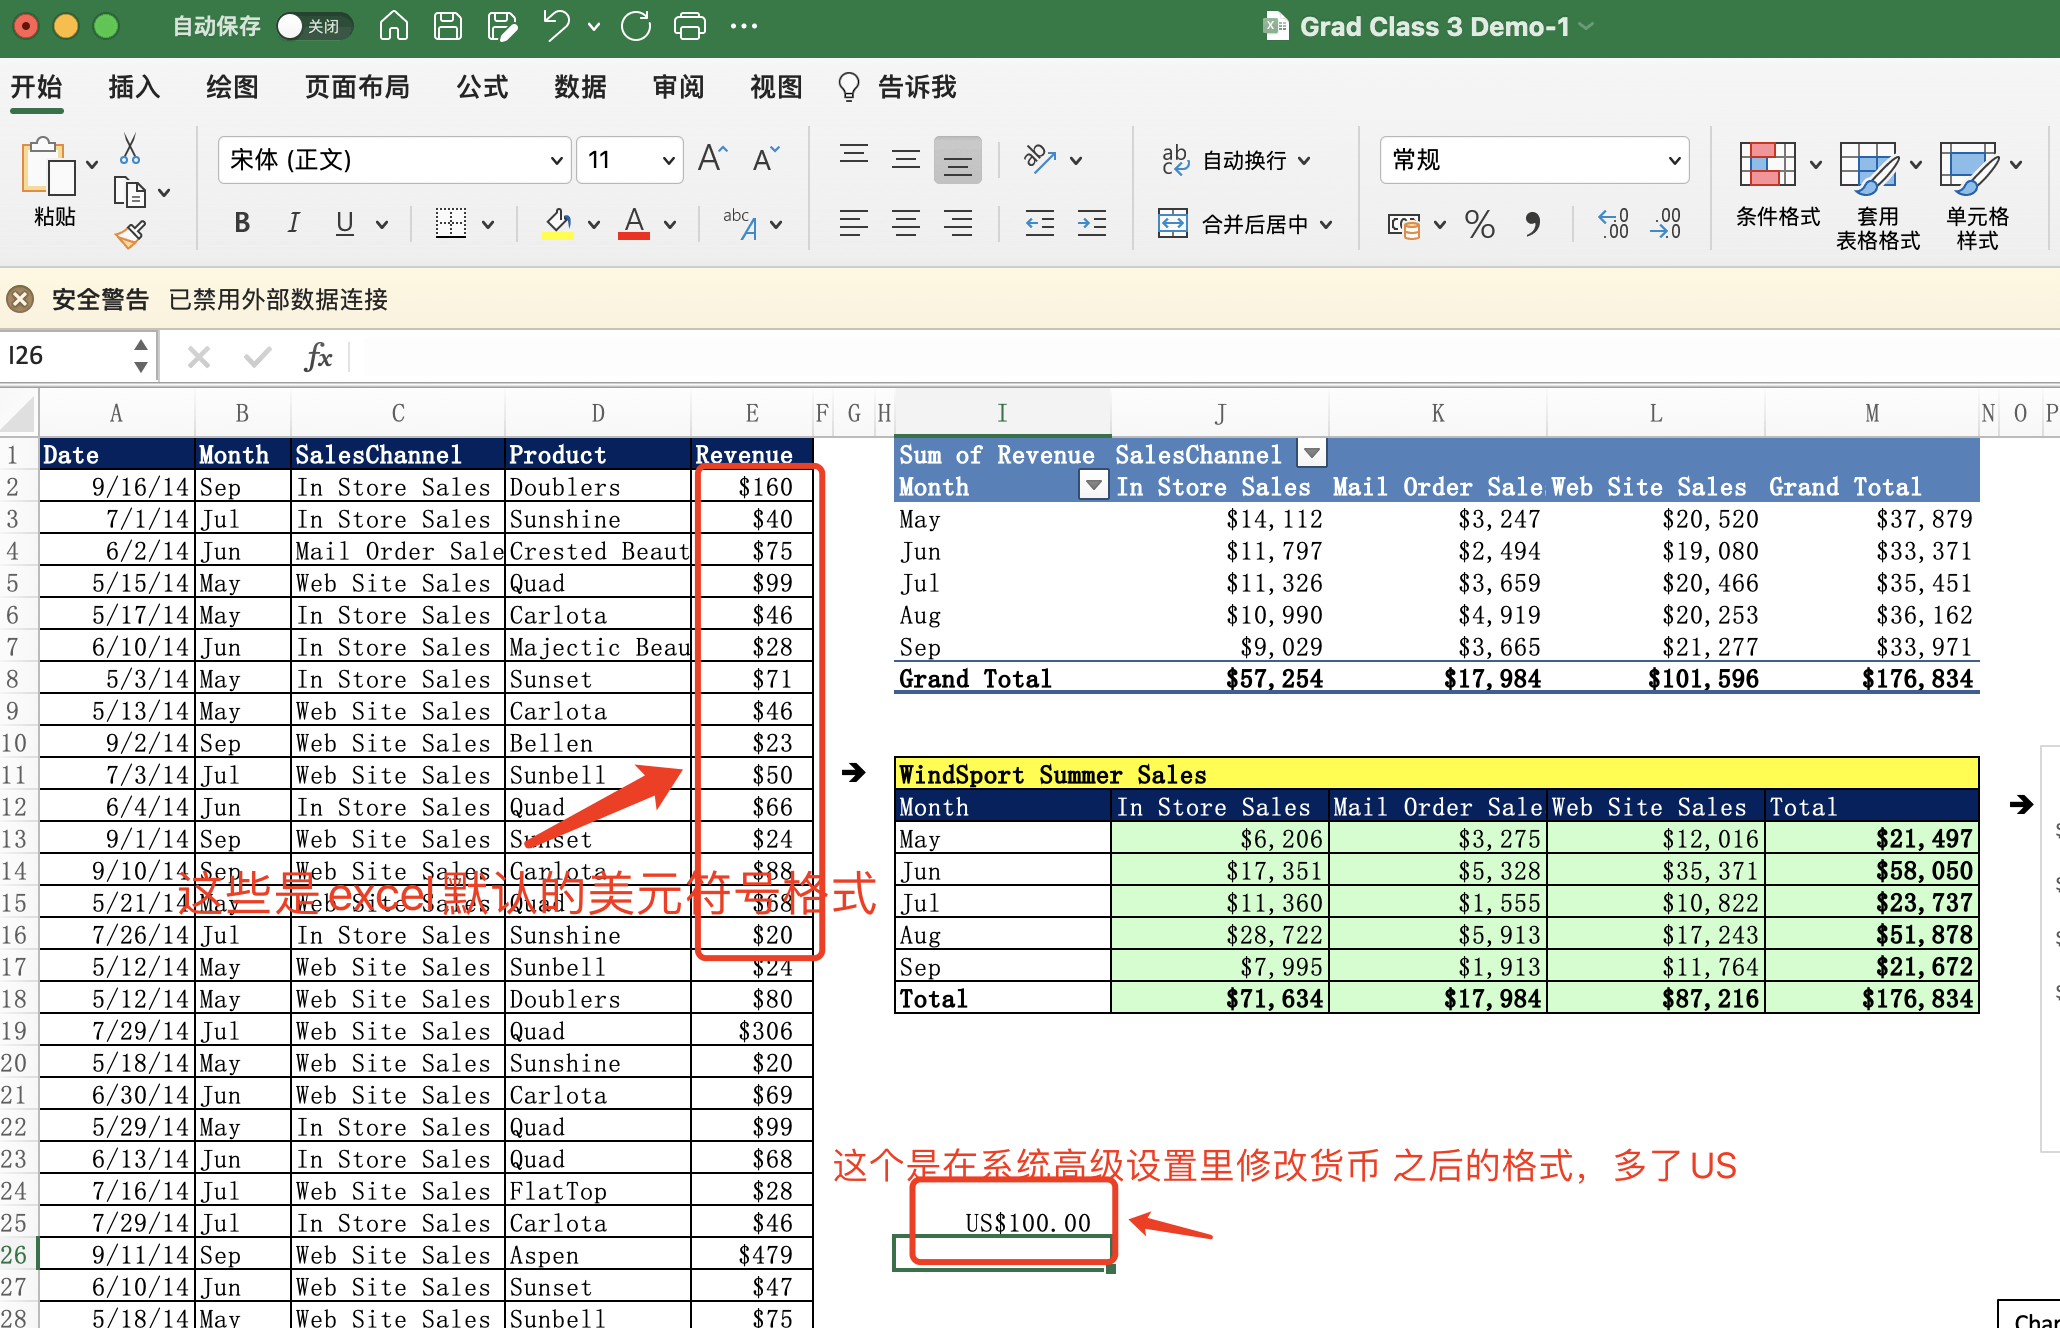Open the Formulas ribbon tab
The height and width of the screenshot is (1328, 2060).
point(482,88)
